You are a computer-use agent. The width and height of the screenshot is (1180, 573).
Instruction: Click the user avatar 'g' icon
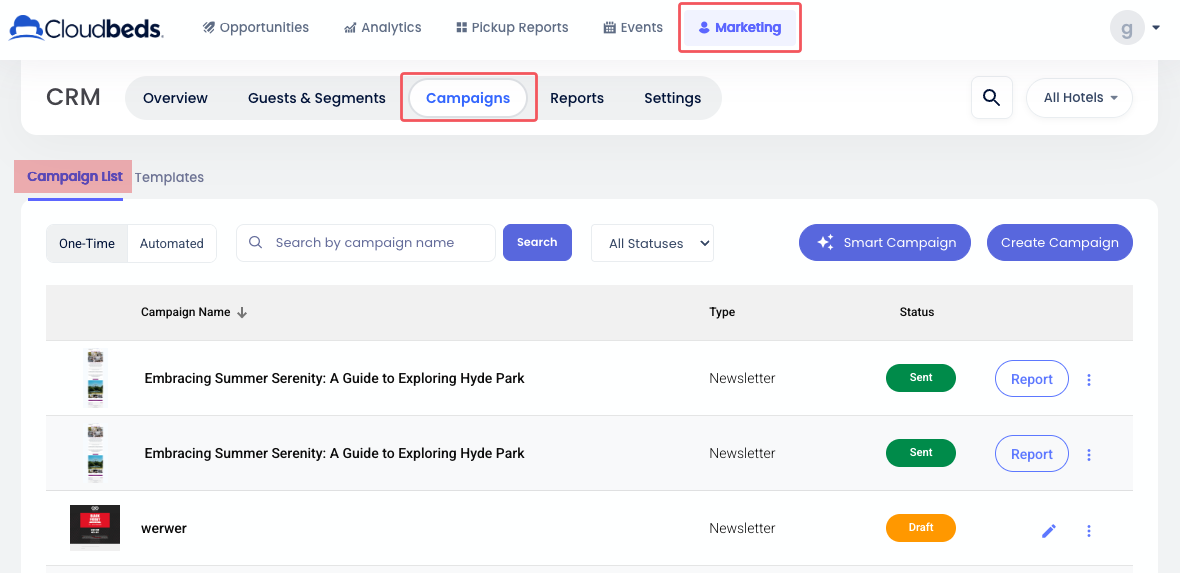coord(1127,28)
